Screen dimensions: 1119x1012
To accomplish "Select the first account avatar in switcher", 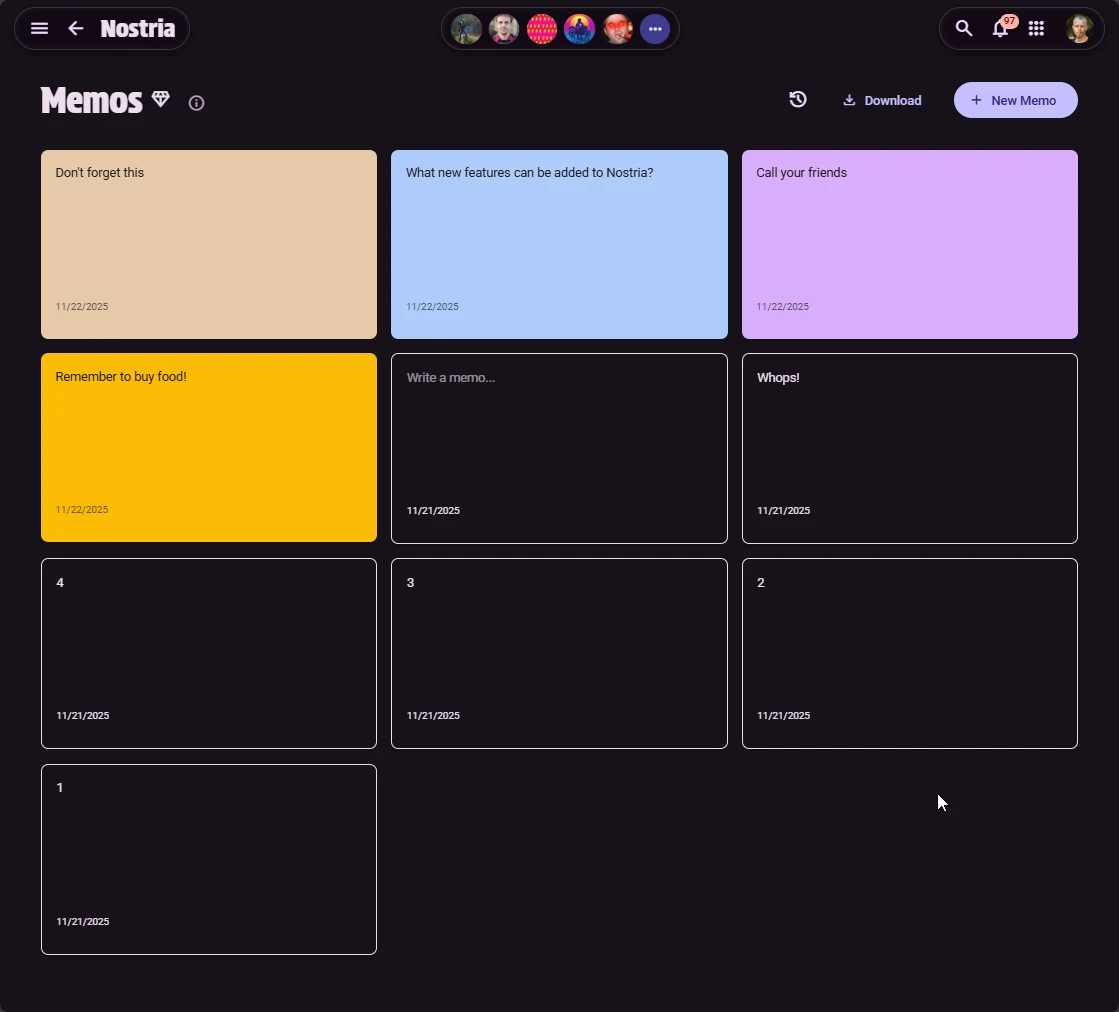I will 466,29.
